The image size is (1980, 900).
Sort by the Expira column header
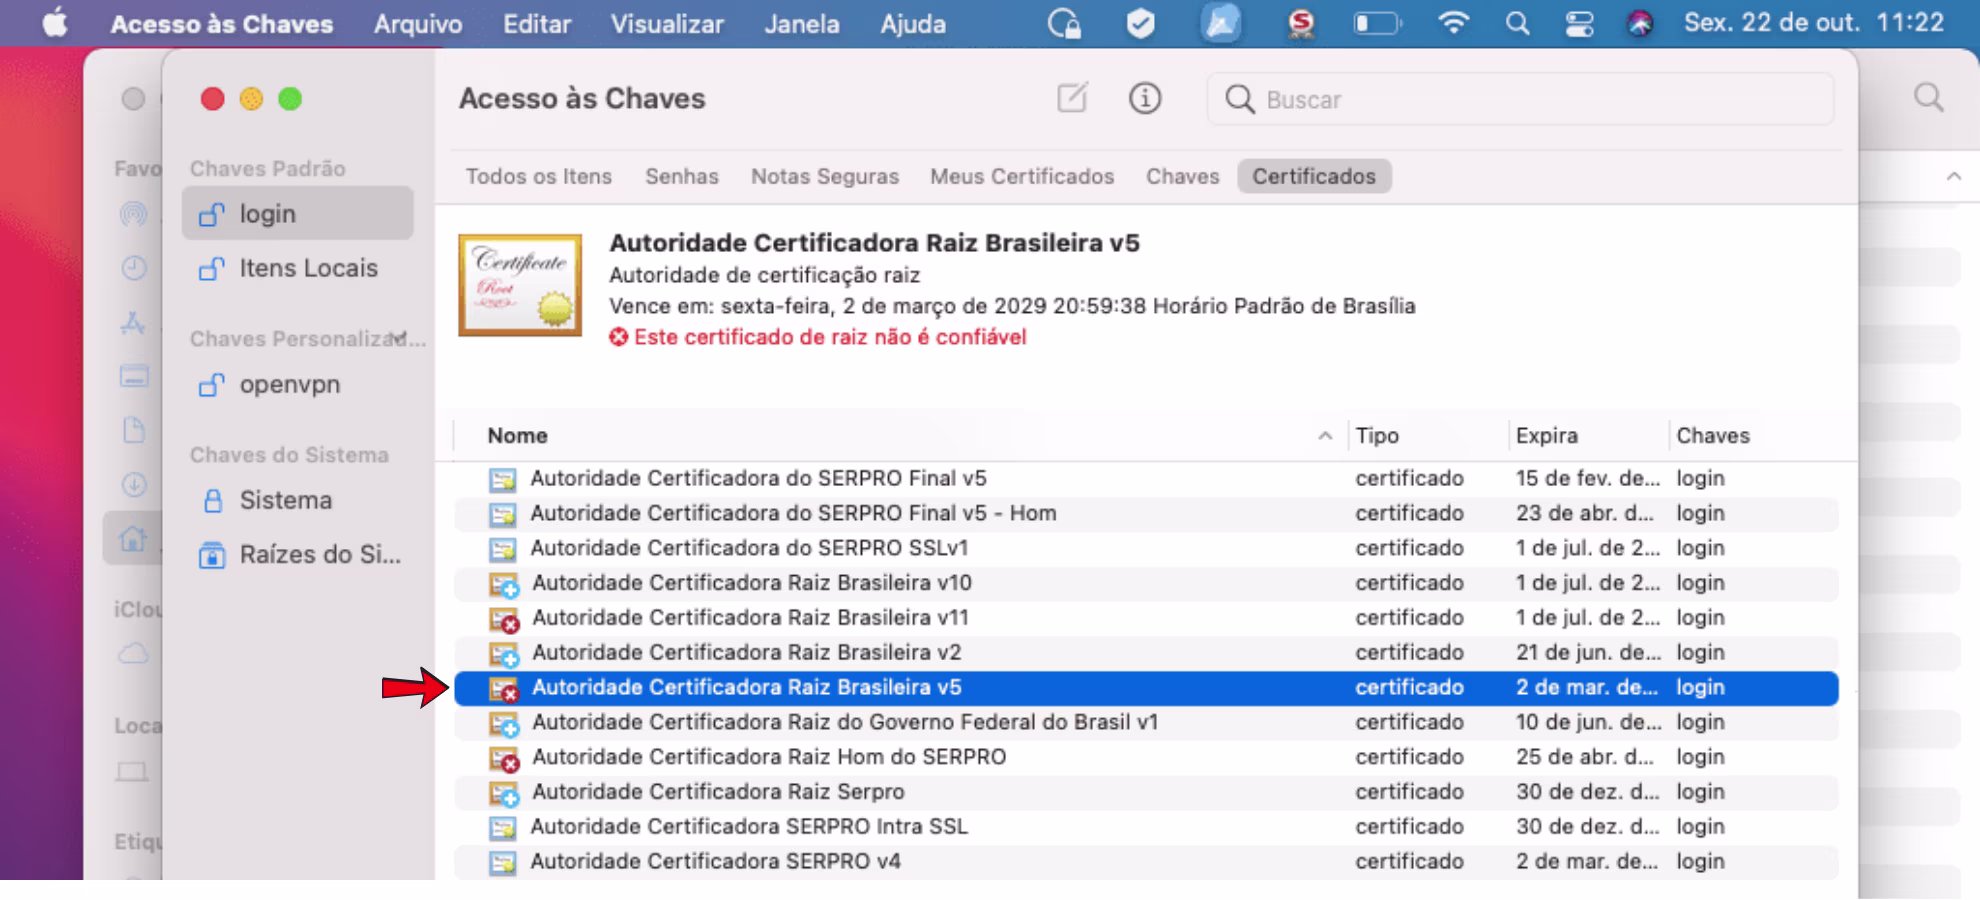point(1546,435)
